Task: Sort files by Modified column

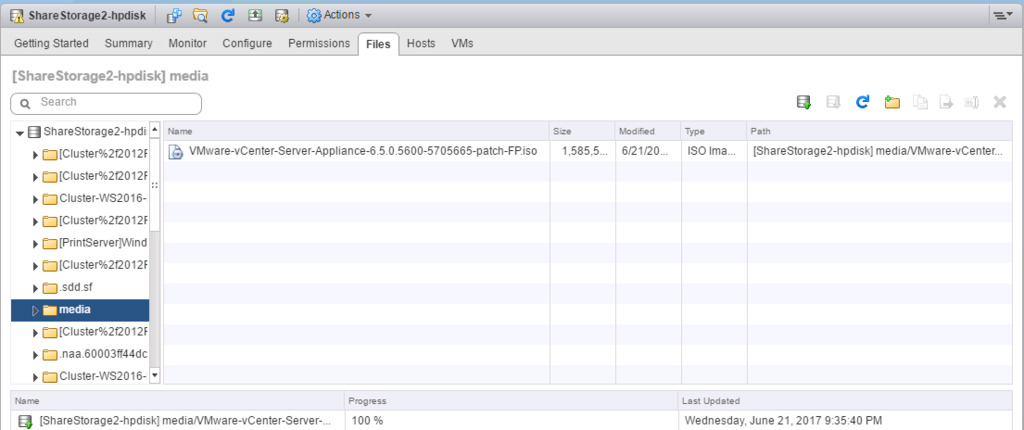Action: click(x=648, y=131)
